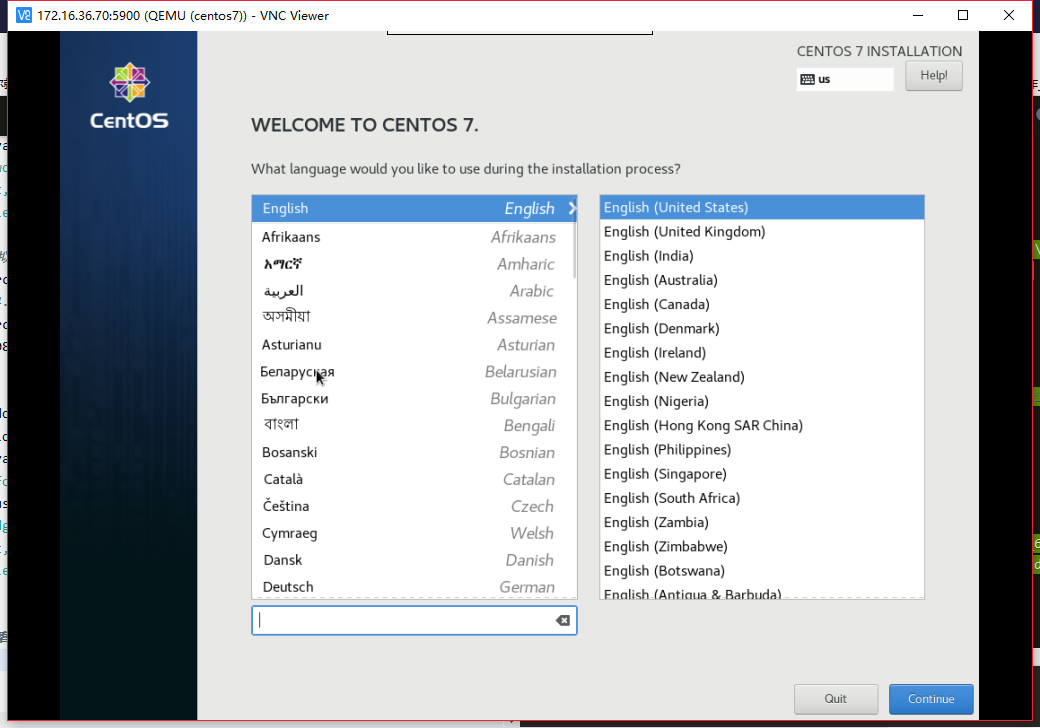Screen dimensions: 1040x728
Task: Clear the language search field
Action: pyautogui.click(x=563, y=621)
